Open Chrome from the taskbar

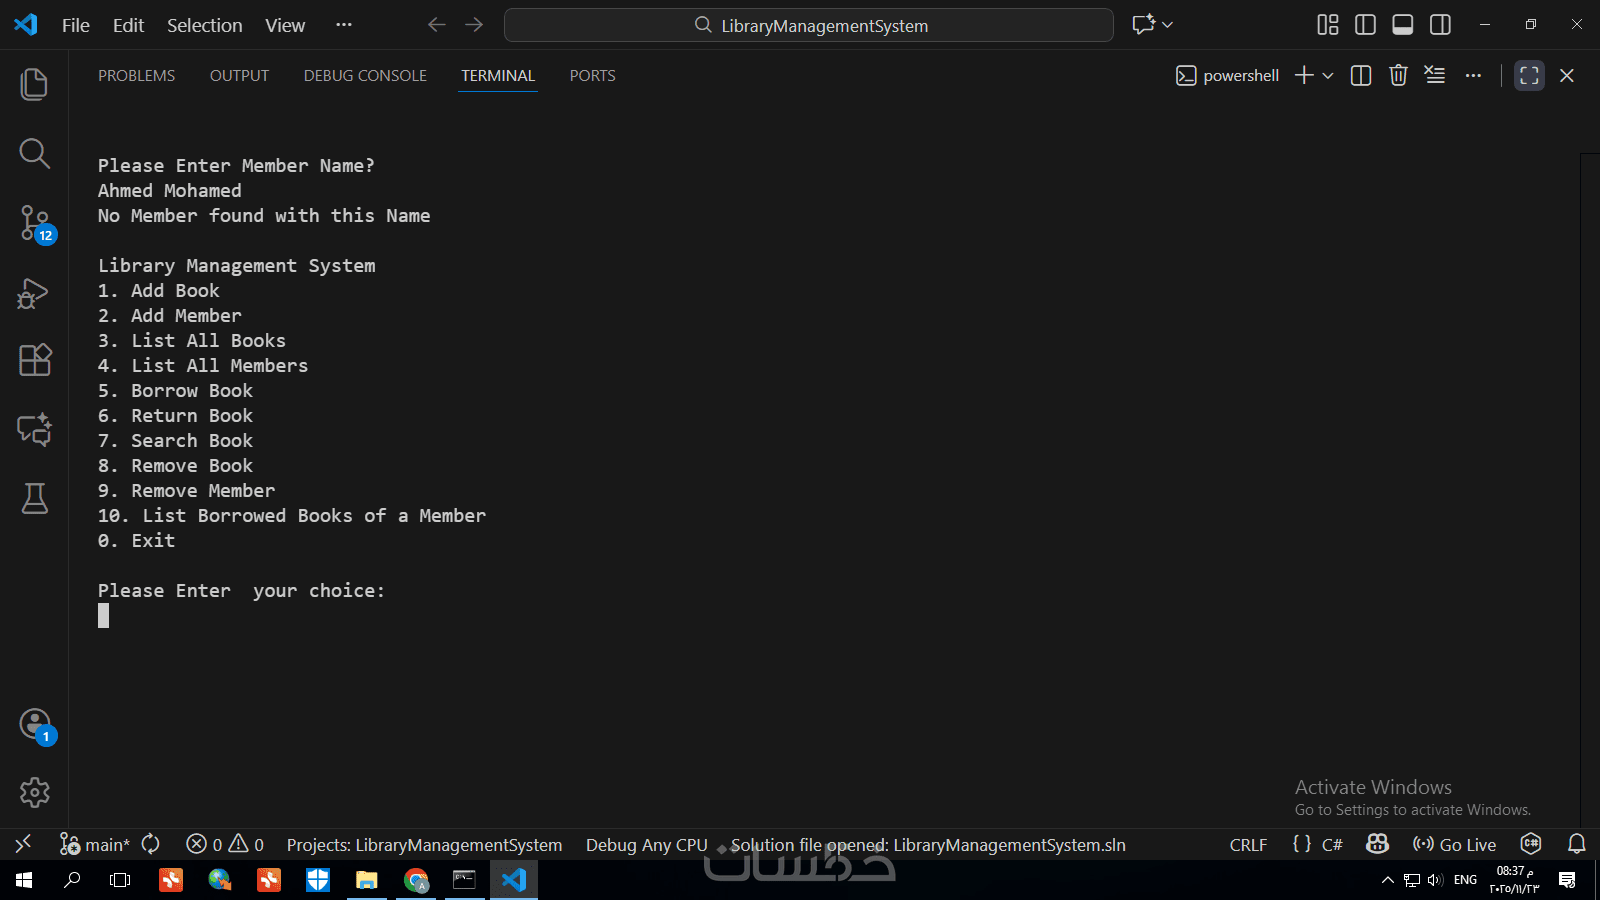(x=416, y=880)
